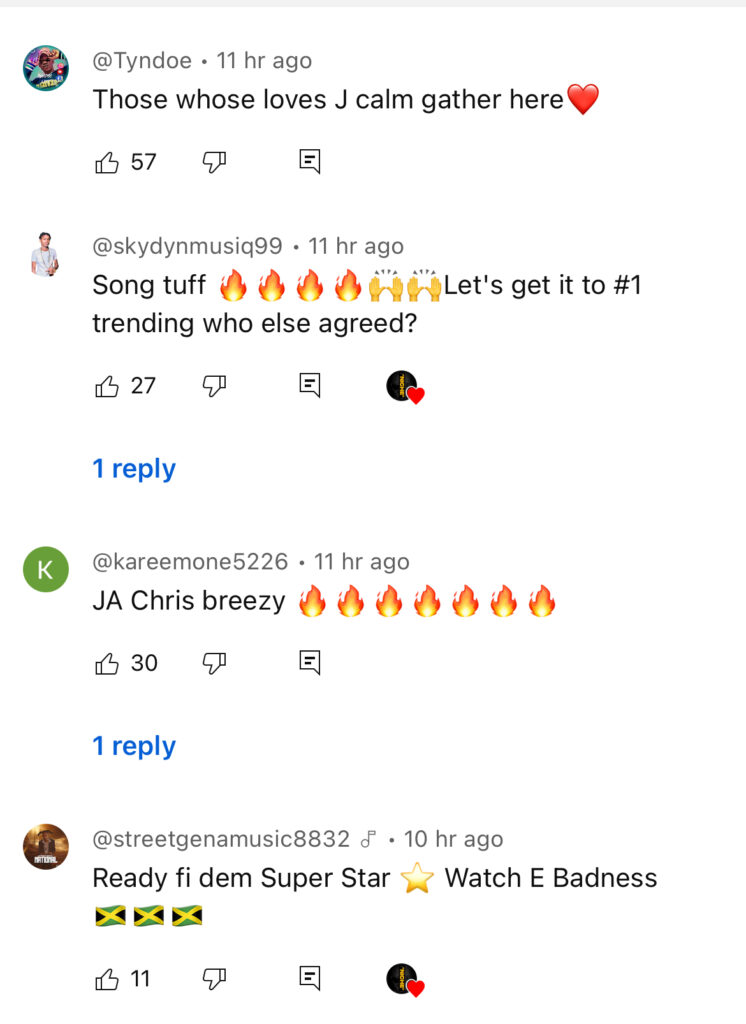Screen dimensions: 746x1024
Task: Reply to the 'Song tuff' comment
Action: [310, 385]
